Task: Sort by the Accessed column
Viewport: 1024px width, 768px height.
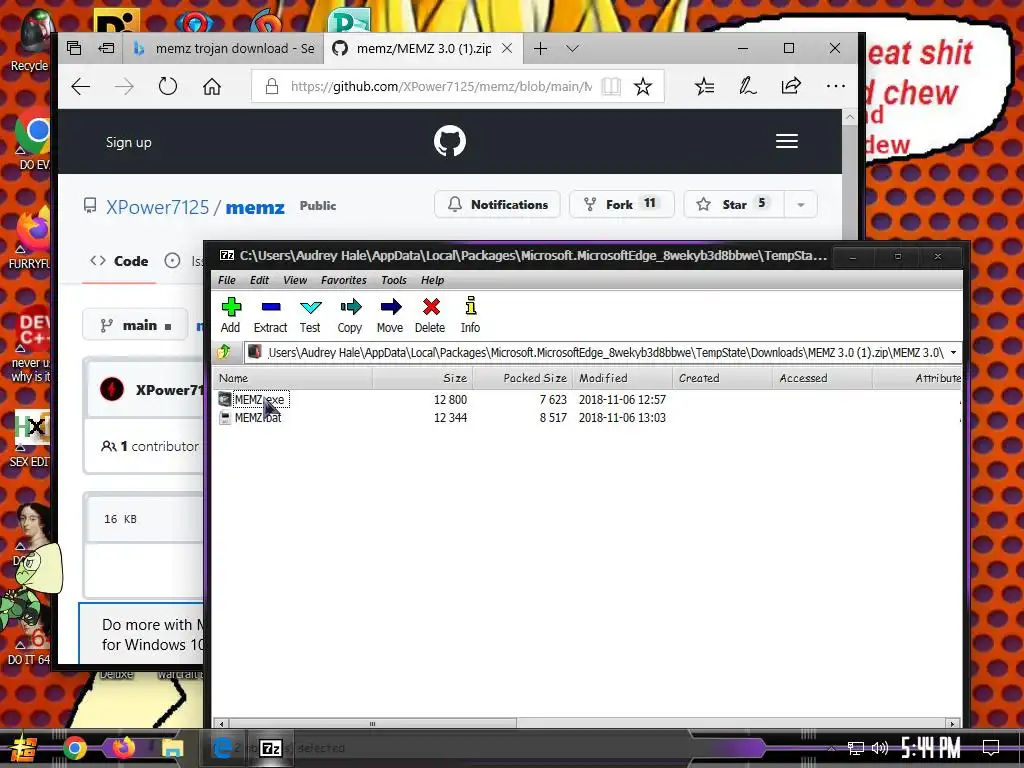Action: pos(822,378)
